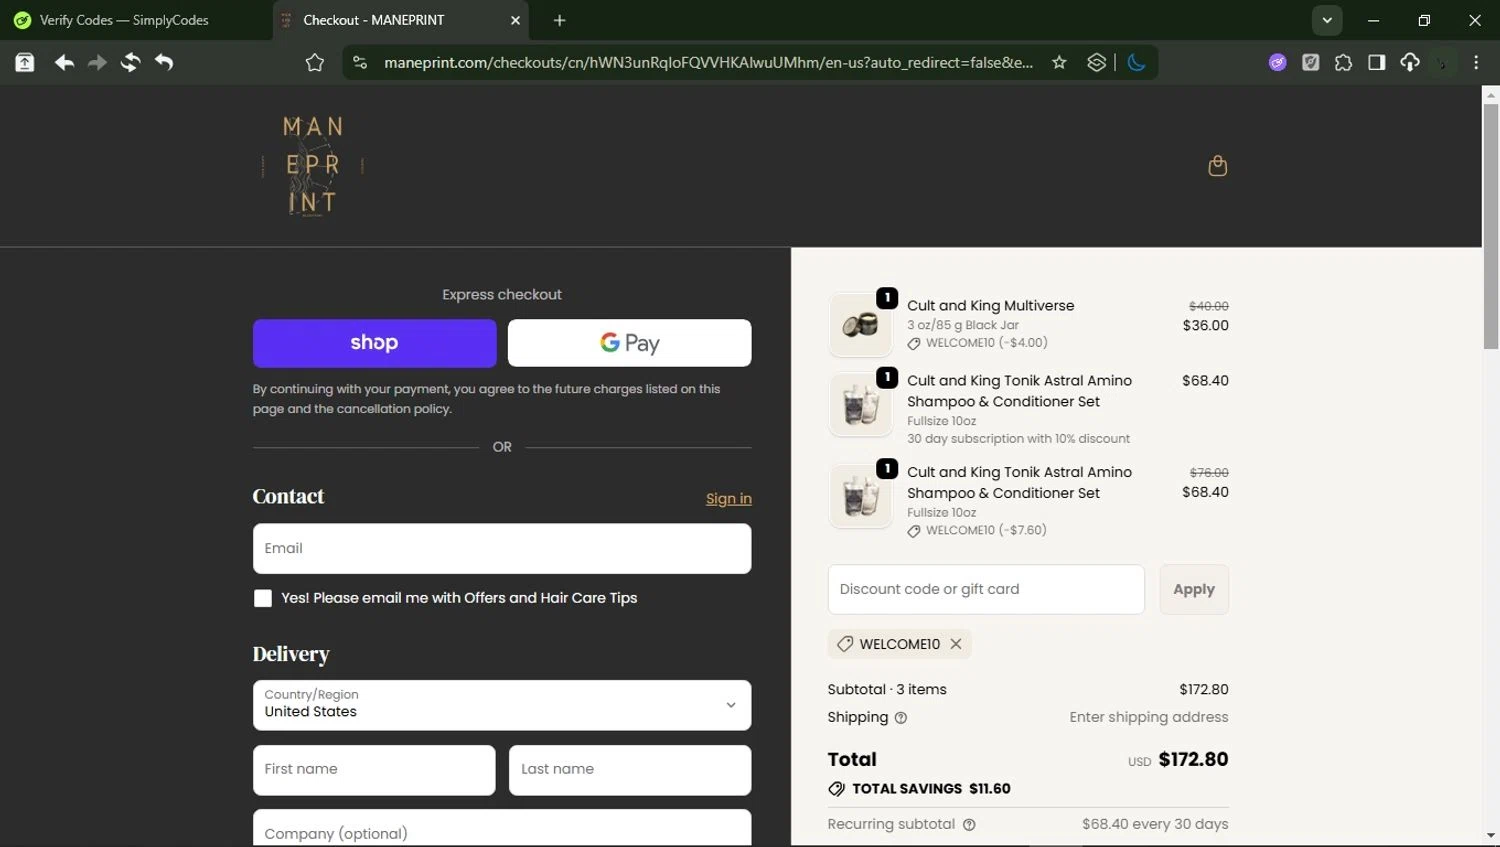
Task: Click the browser forward arrow
Action: pyautogui.click(x=97, y=63)
